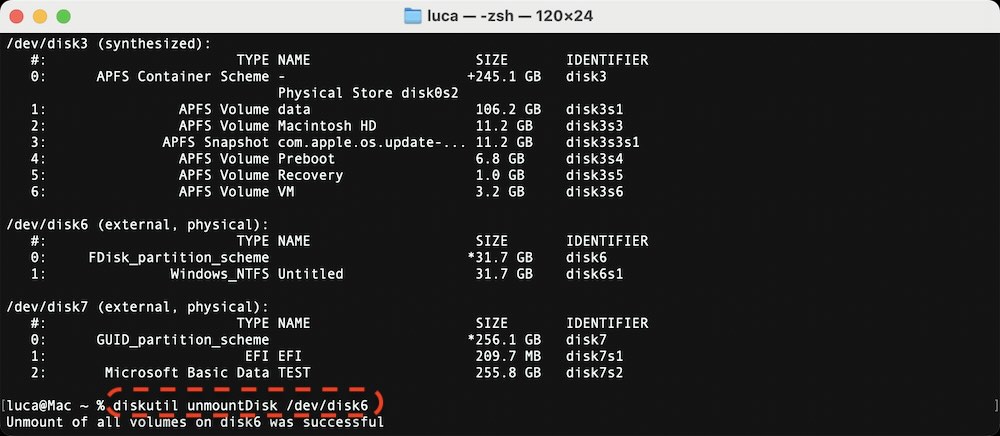1000x436 pixels.
Task: Minimize the Terminal window with yellow button
Action: [41, 17]
